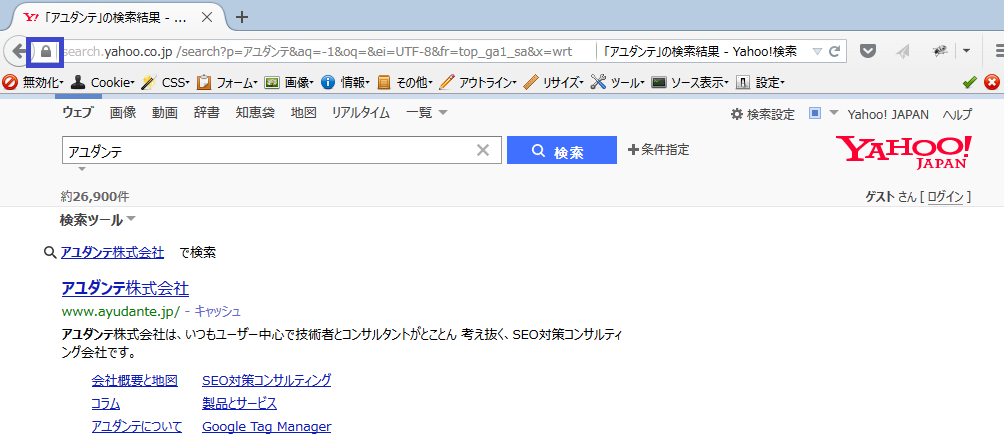Click the padlock site identity icon

(45, 51)
